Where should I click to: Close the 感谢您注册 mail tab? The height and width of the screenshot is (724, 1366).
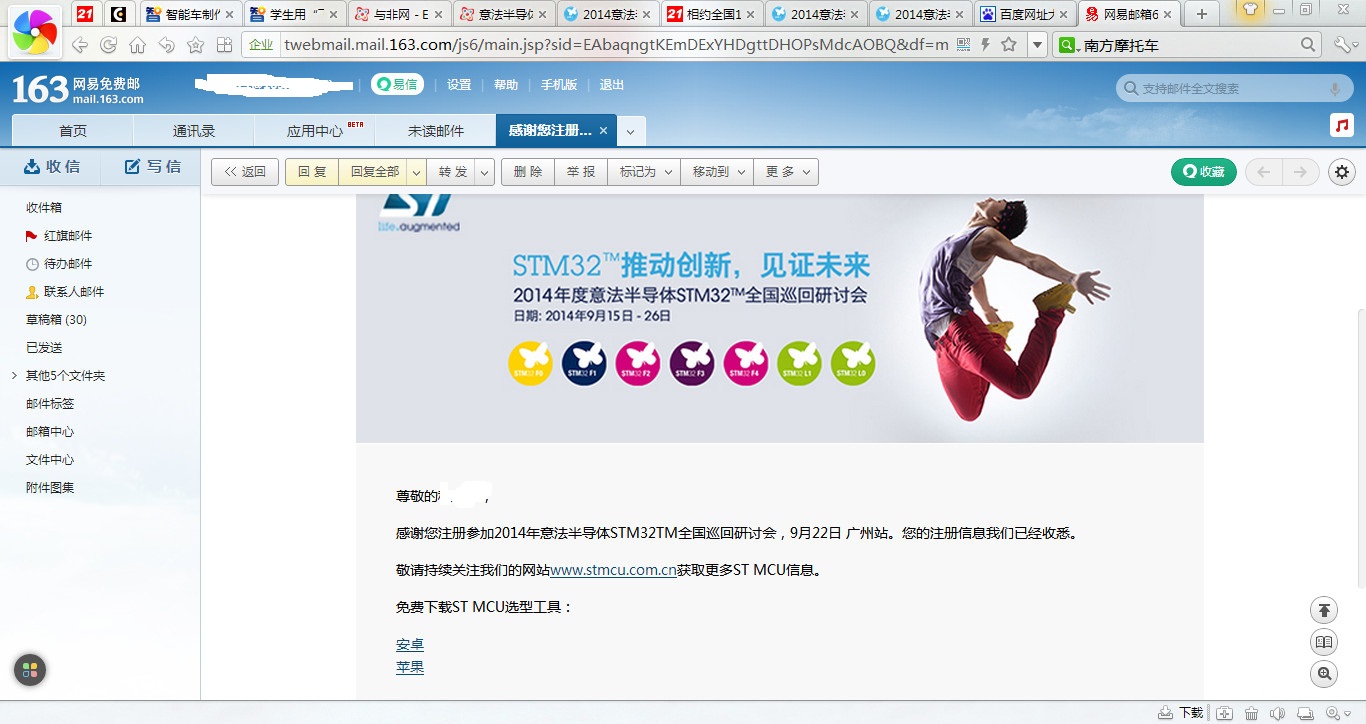601,131
